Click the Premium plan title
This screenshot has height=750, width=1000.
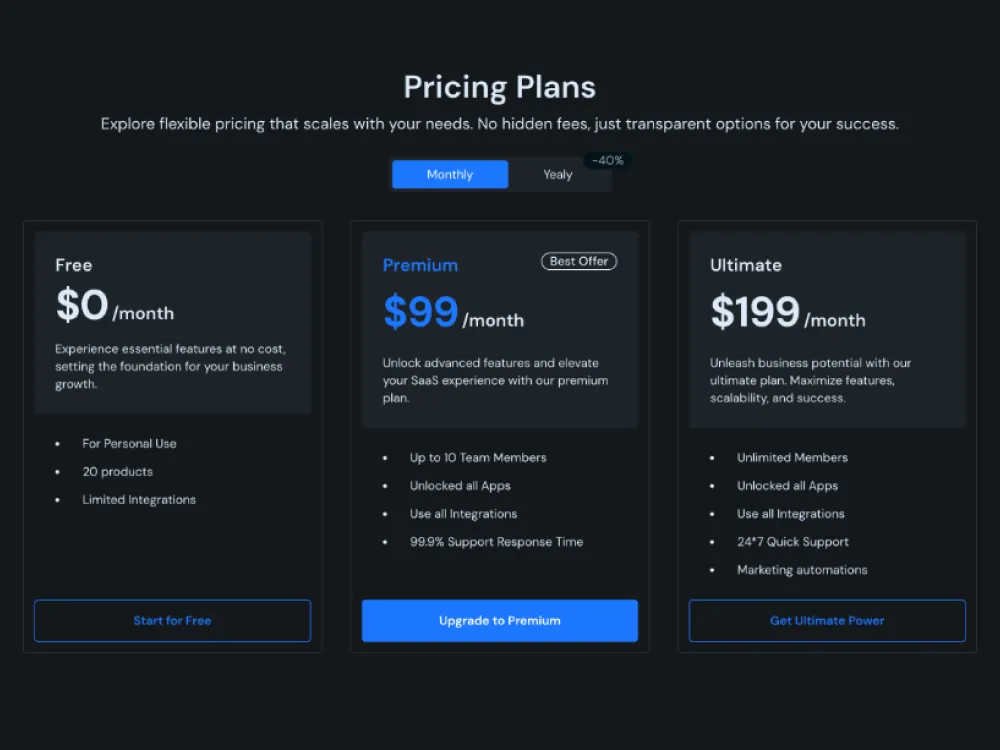(420, 265)
